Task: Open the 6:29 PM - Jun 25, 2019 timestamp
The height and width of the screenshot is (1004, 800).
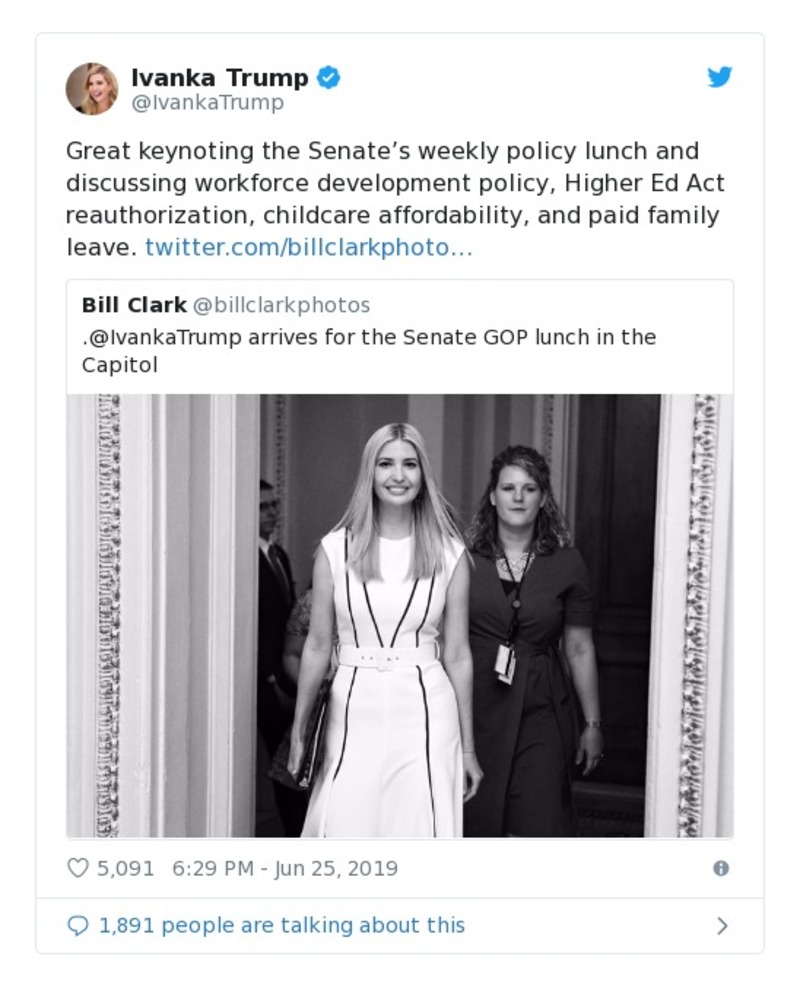Action: (285, 868)
